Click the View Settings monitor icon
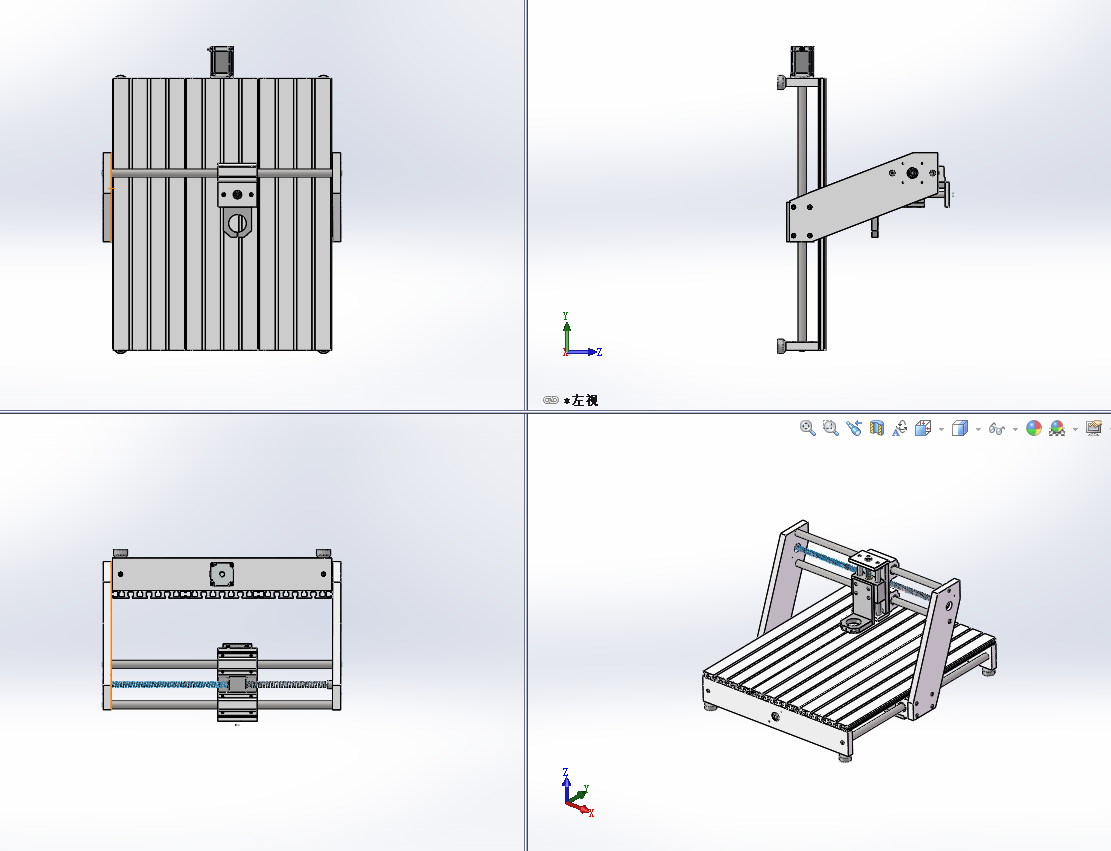Screen dimensions: 1111x851 tap(1092, 428)
